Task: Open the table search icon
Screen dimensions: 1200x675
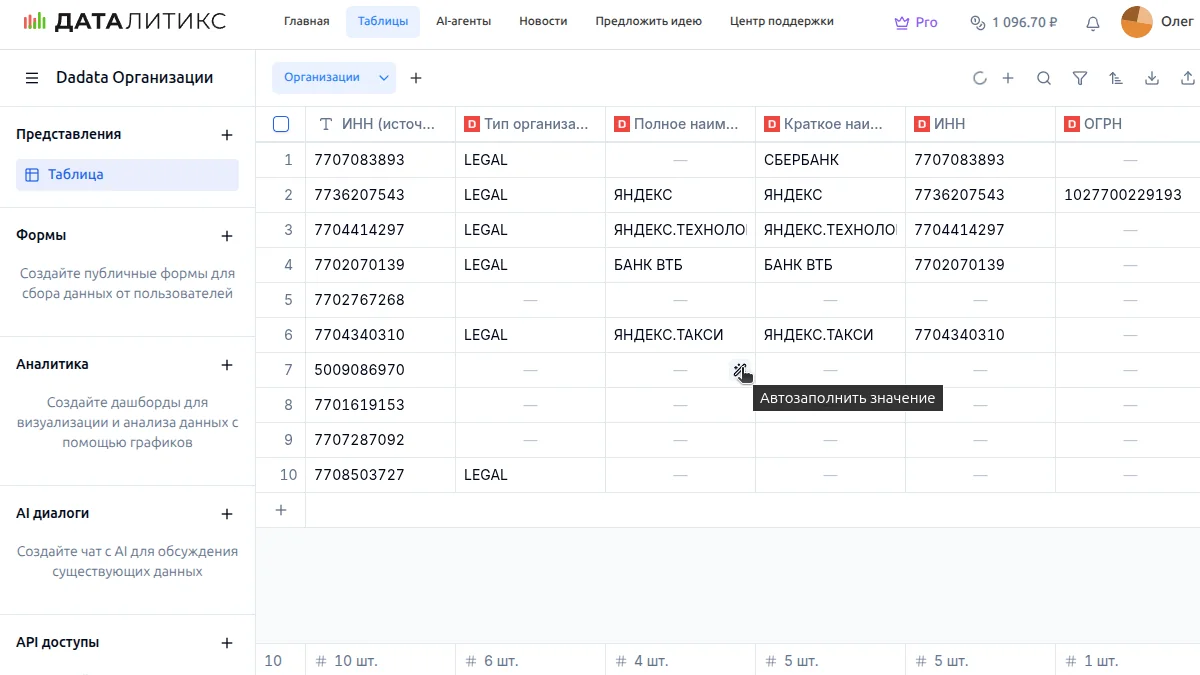Action: tap(1043, 78)
